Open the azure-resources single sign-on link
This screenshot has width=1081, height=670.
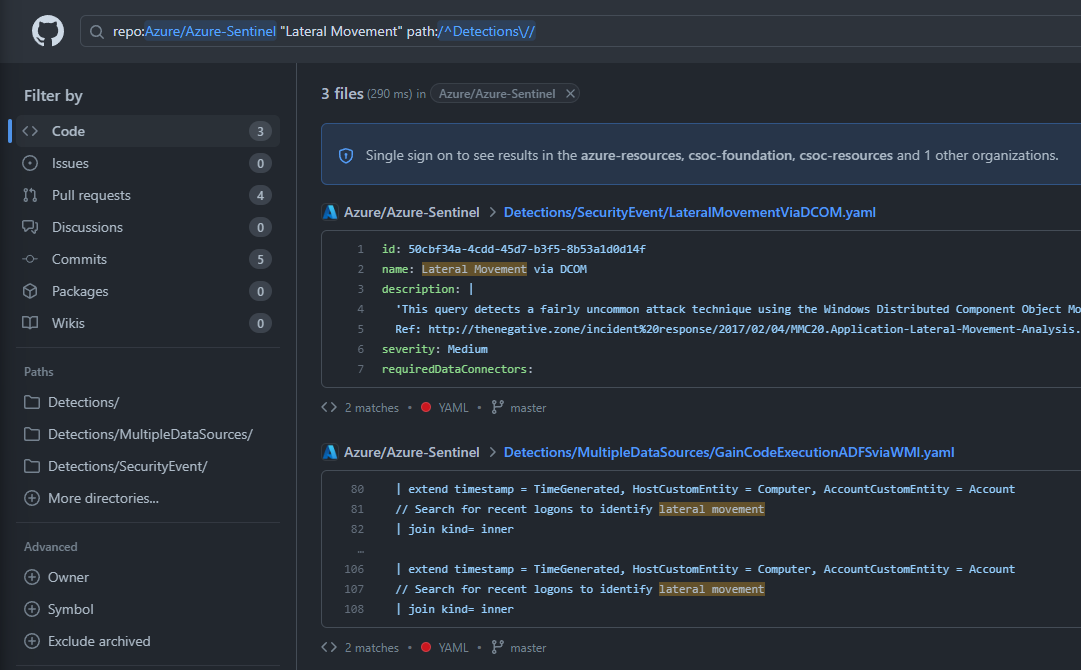[x=631, y=155]
